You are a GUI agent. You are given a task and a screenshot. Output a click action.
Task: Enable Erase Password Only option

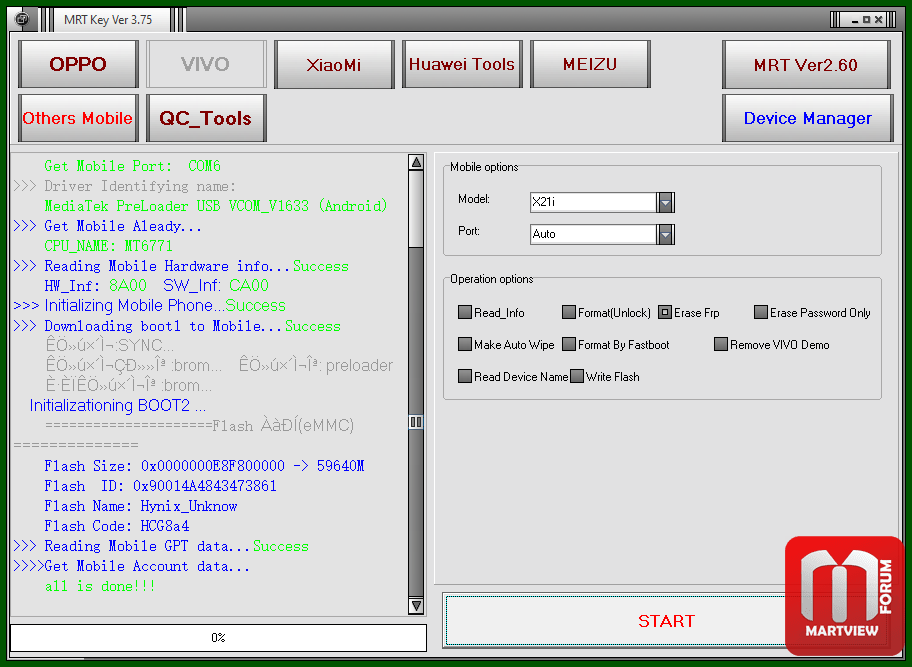coord(761,313)
